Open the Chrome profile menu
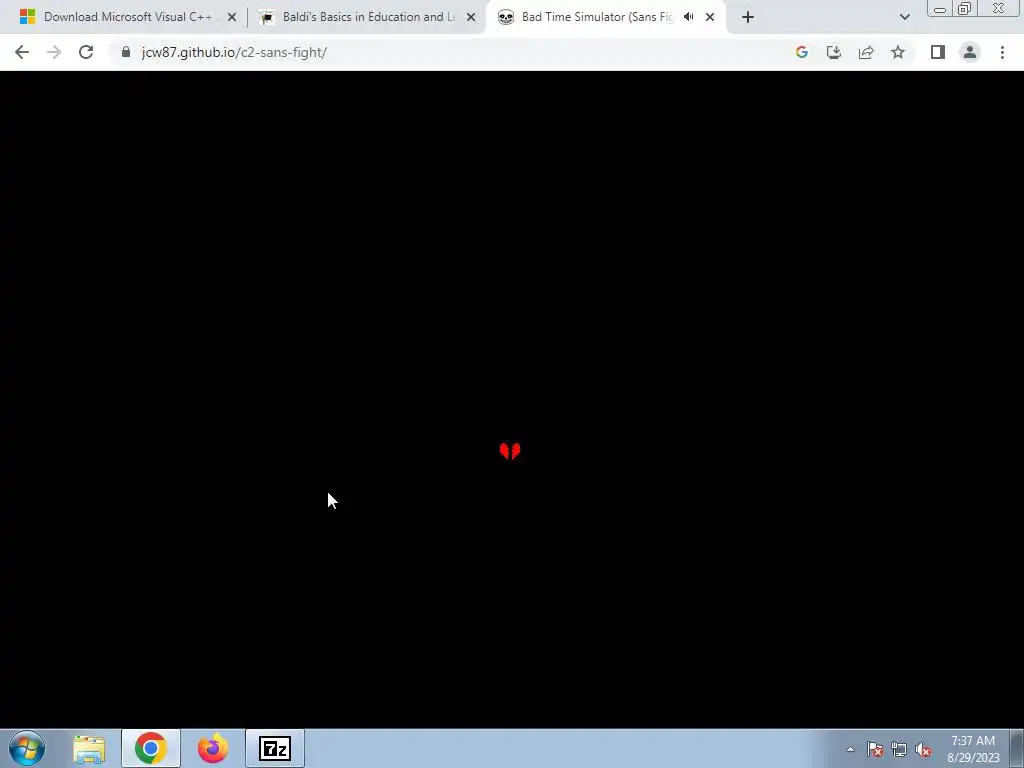This screenshot has width=1024, height=768. 970,52
